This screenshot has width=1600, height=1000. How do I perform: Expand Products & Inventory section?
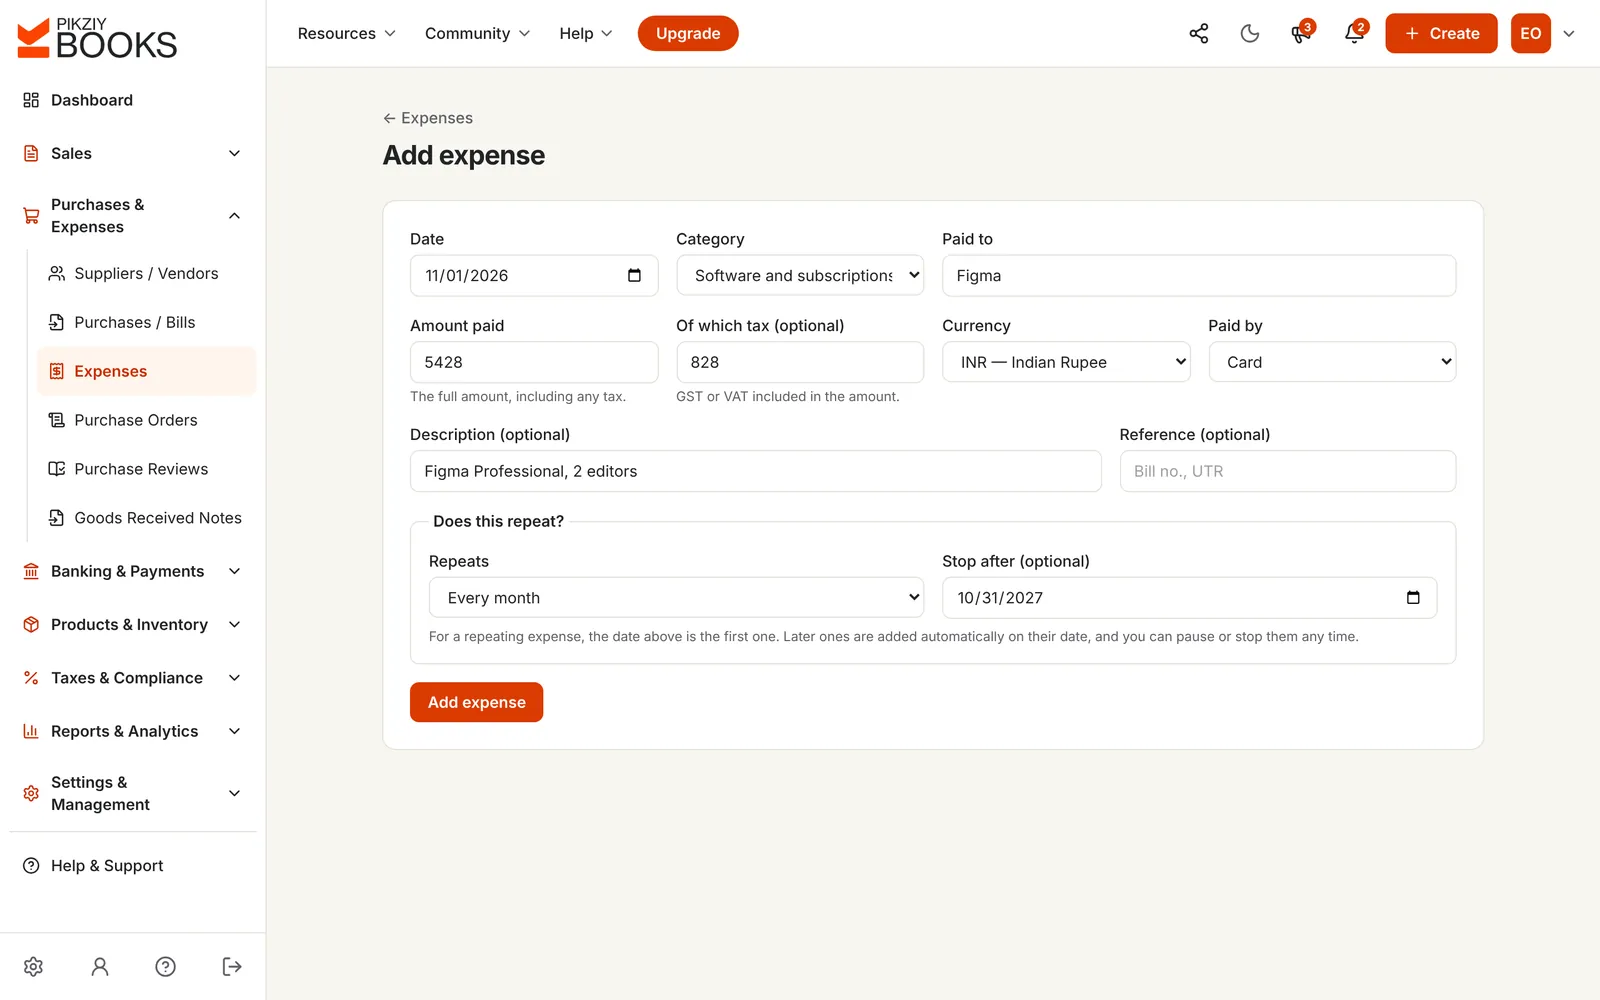[132, 624]
